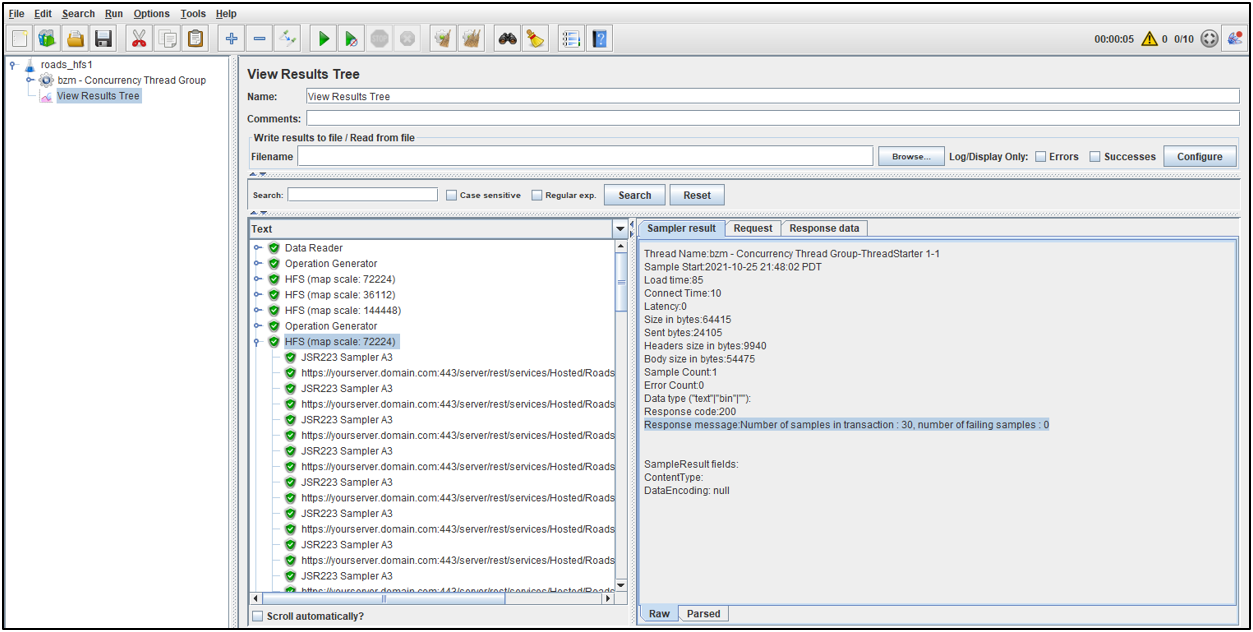
Task: Switch to the Response data tab
Action: 824,228
